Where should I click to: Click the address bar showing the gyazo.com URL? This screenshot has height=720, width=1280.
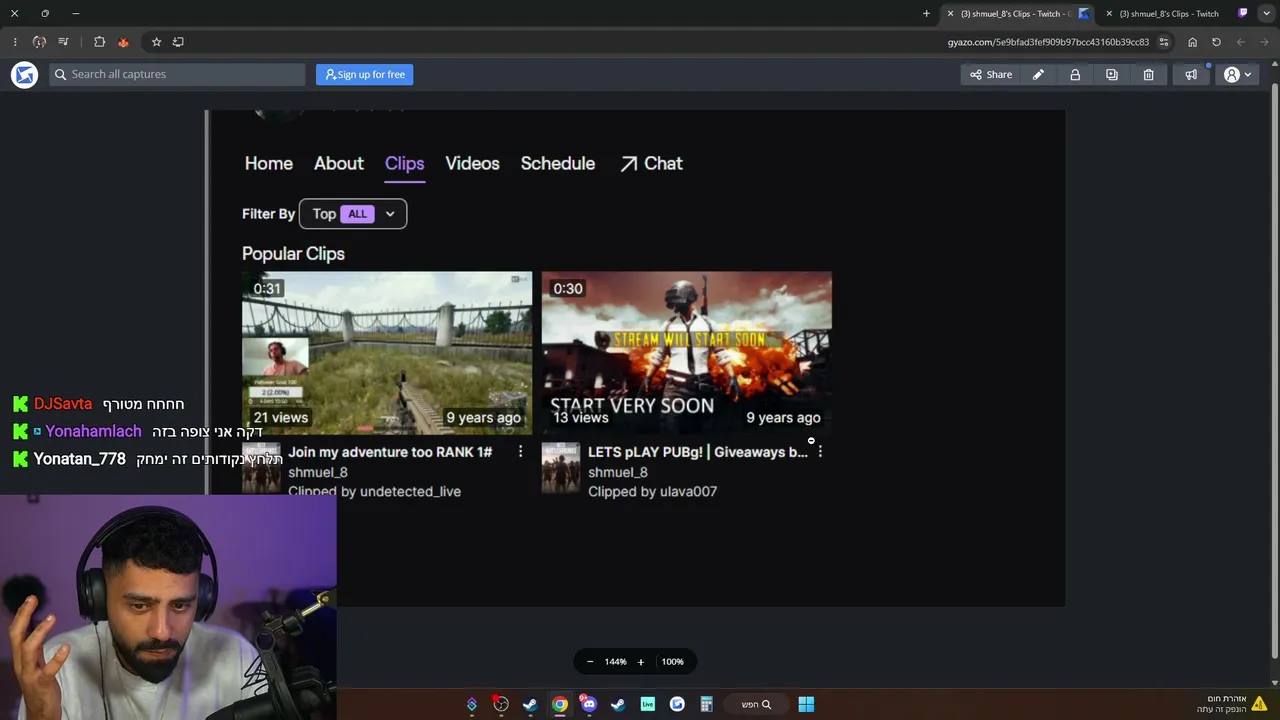tap(1048, 42)
